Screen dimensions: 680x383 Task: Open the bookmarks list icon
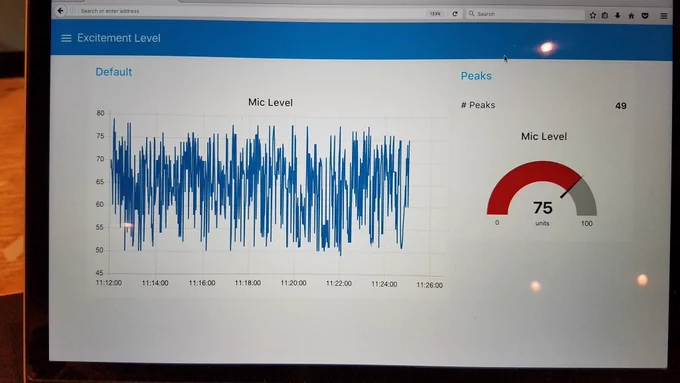click(605, 15)
